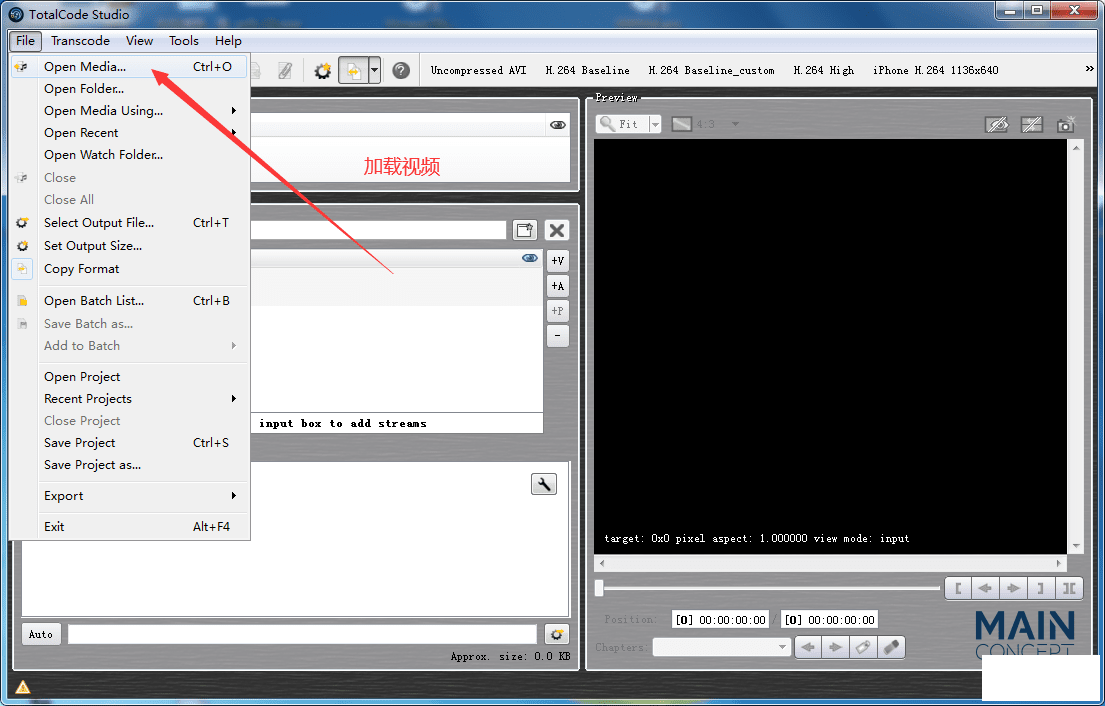Open the Transcode menu
The height and width of the screenshot is (706, 1105).
coord(80,41)
